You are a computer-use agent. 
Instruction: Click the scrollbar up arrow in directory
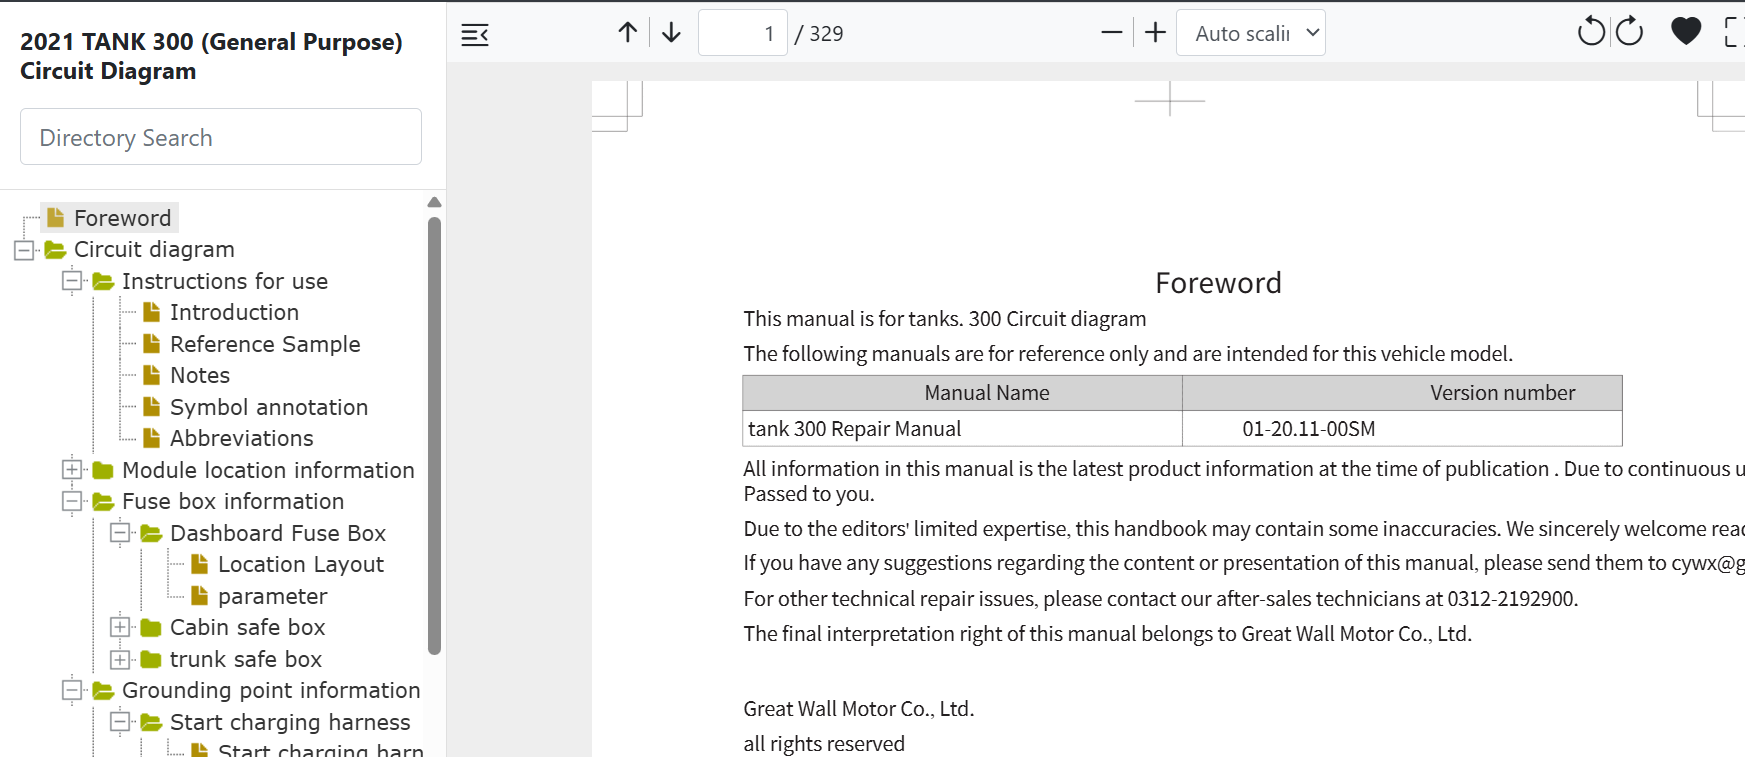434,202
